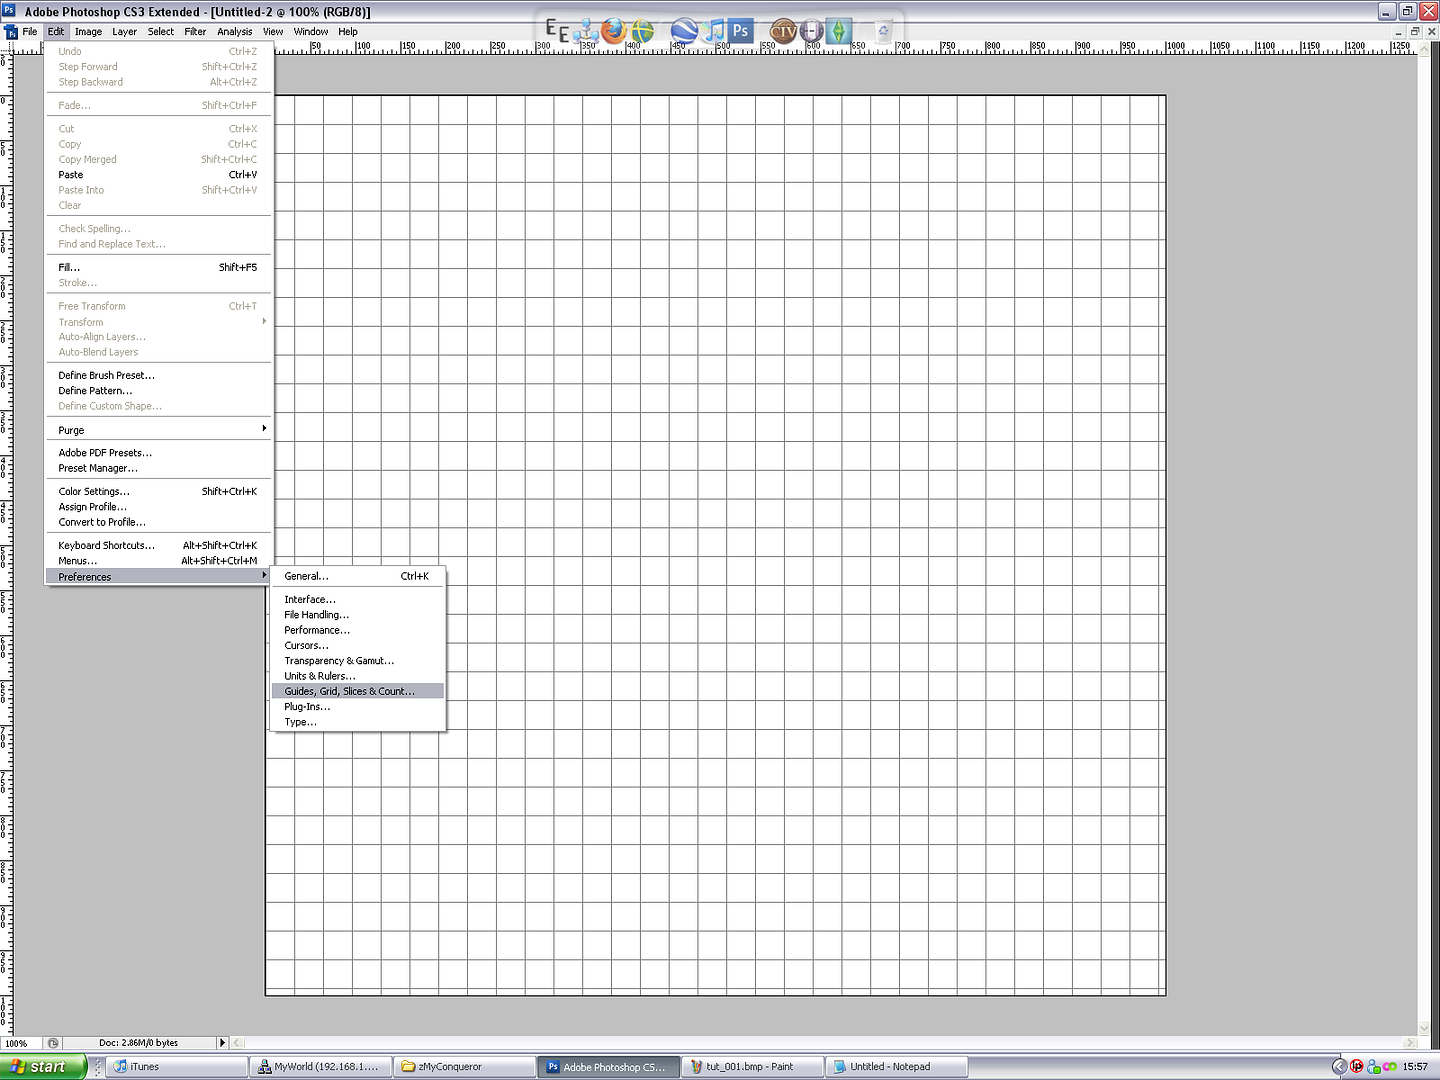The image size is (1440, 1080).
Task: Open The Sims icon in the dock
Action: [839, 31]
